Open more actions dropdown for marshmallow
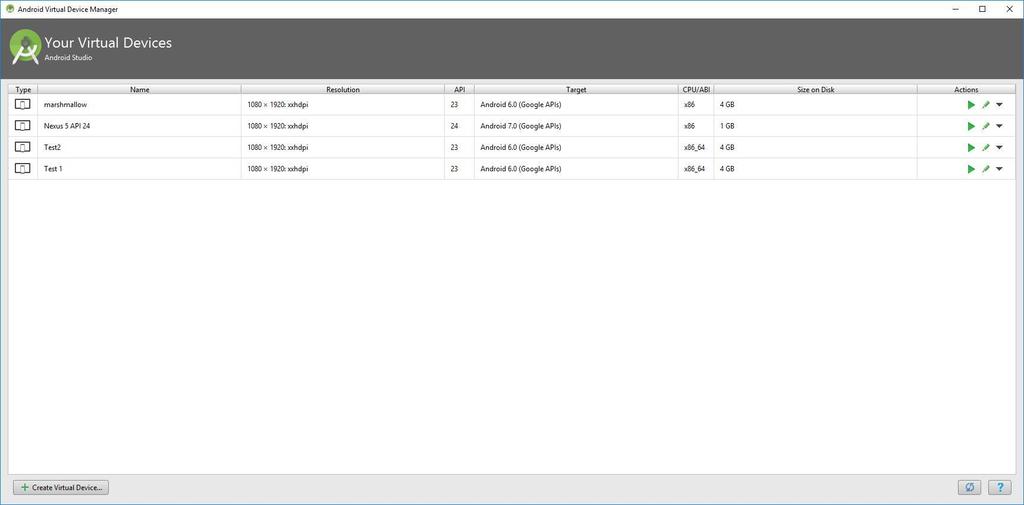Viewport: 1024px width, 505px height. (999, 105)
